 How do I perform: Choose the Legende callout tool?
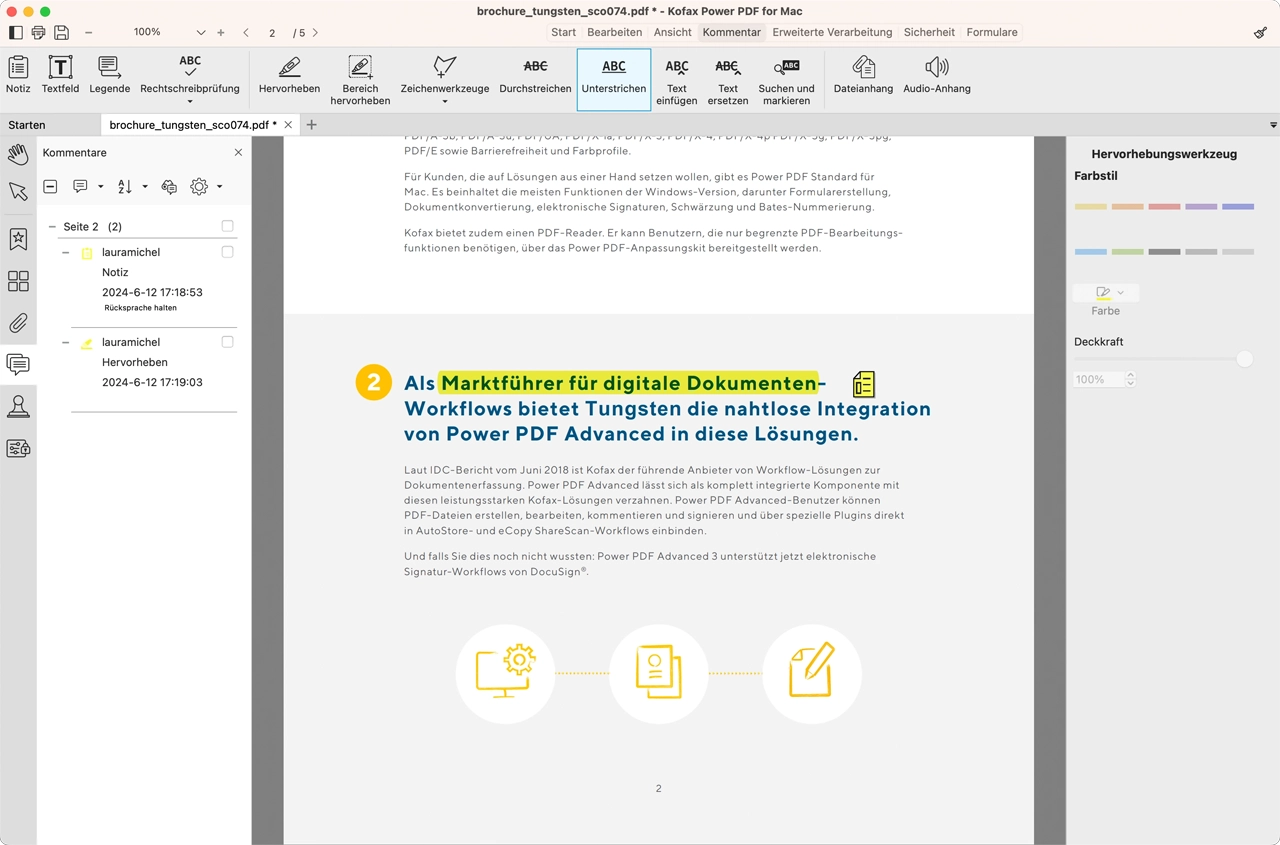coord(110,75)
